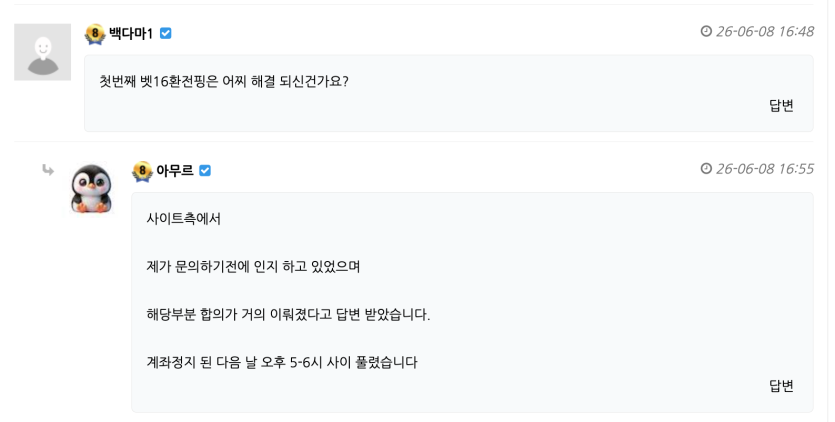Click the reply indent arrow icon
835x422 pixels.
(x=48, y=170)
